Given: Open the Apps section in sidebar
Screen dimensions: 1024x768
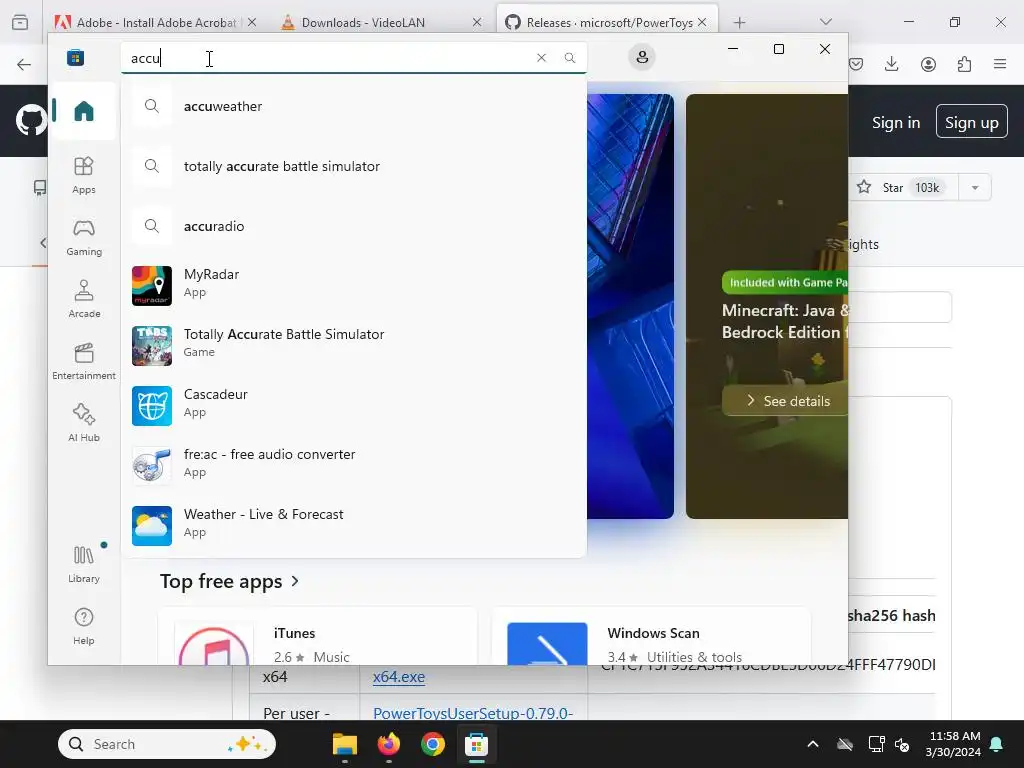Looking at the screenshot, I should [84, 175].
